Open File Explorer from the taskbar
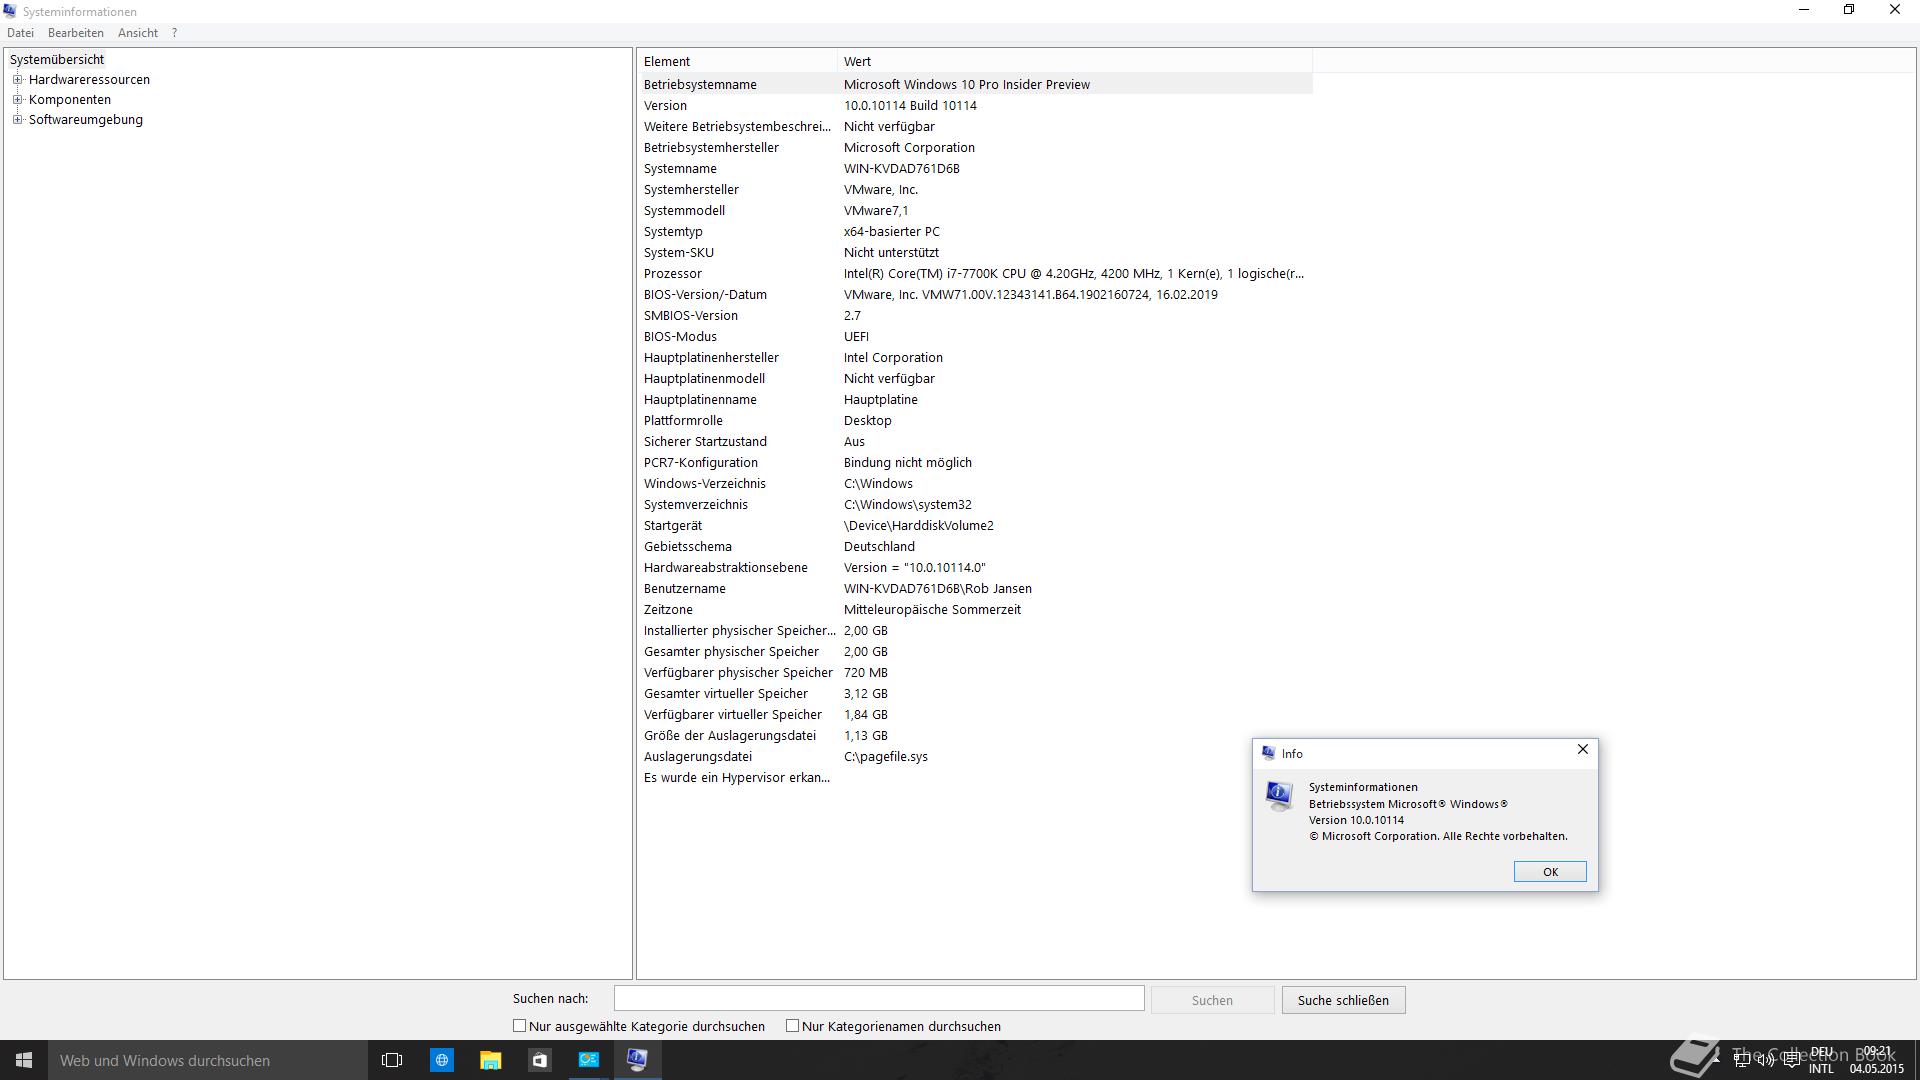 point(490,1060)
